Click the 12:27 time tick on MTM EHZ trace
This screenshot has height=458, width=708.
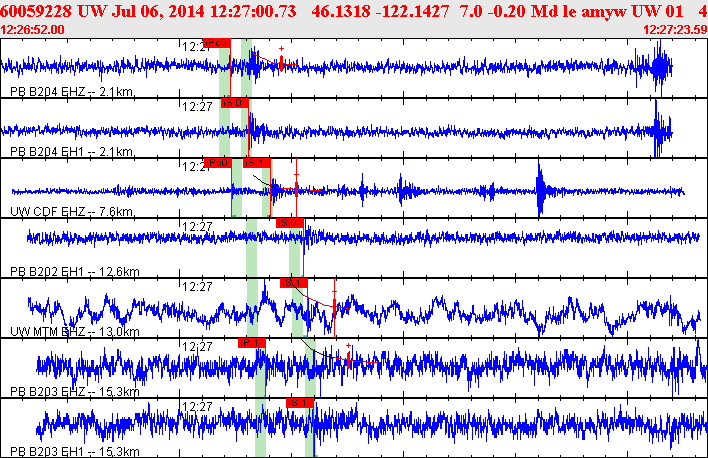tap(197, 287)
